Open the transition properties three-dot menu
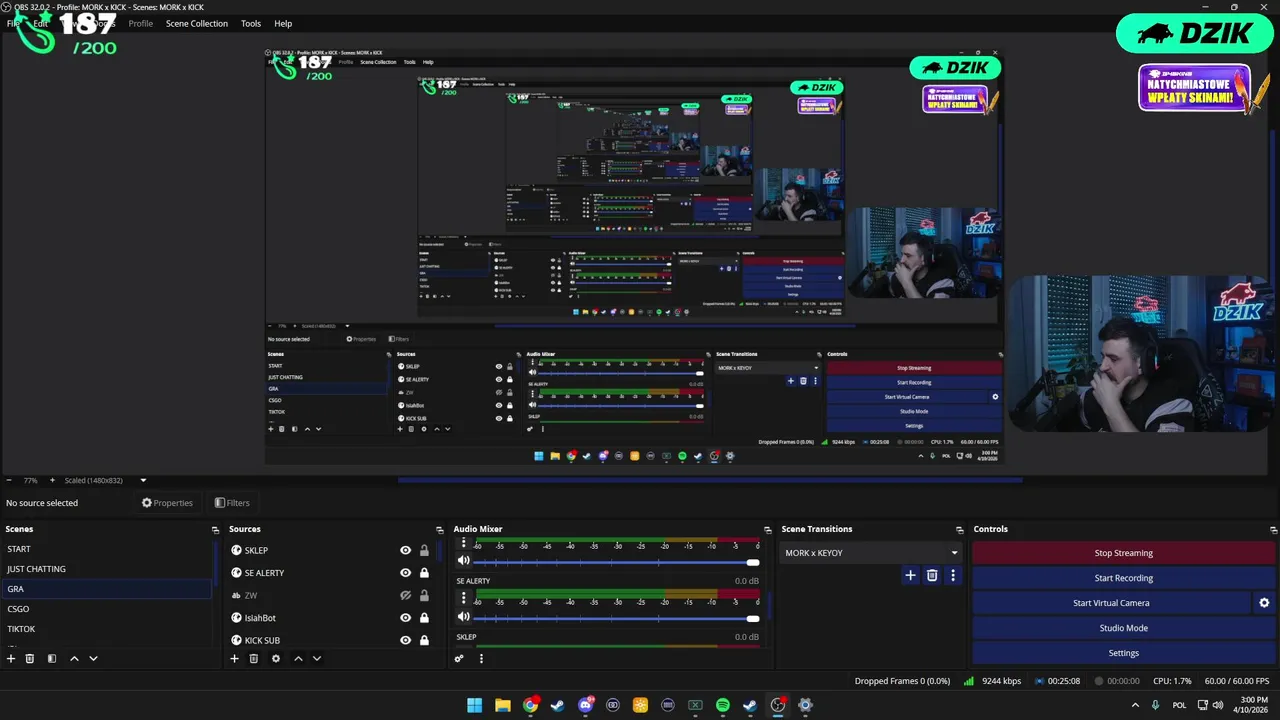 pos(953,575)
